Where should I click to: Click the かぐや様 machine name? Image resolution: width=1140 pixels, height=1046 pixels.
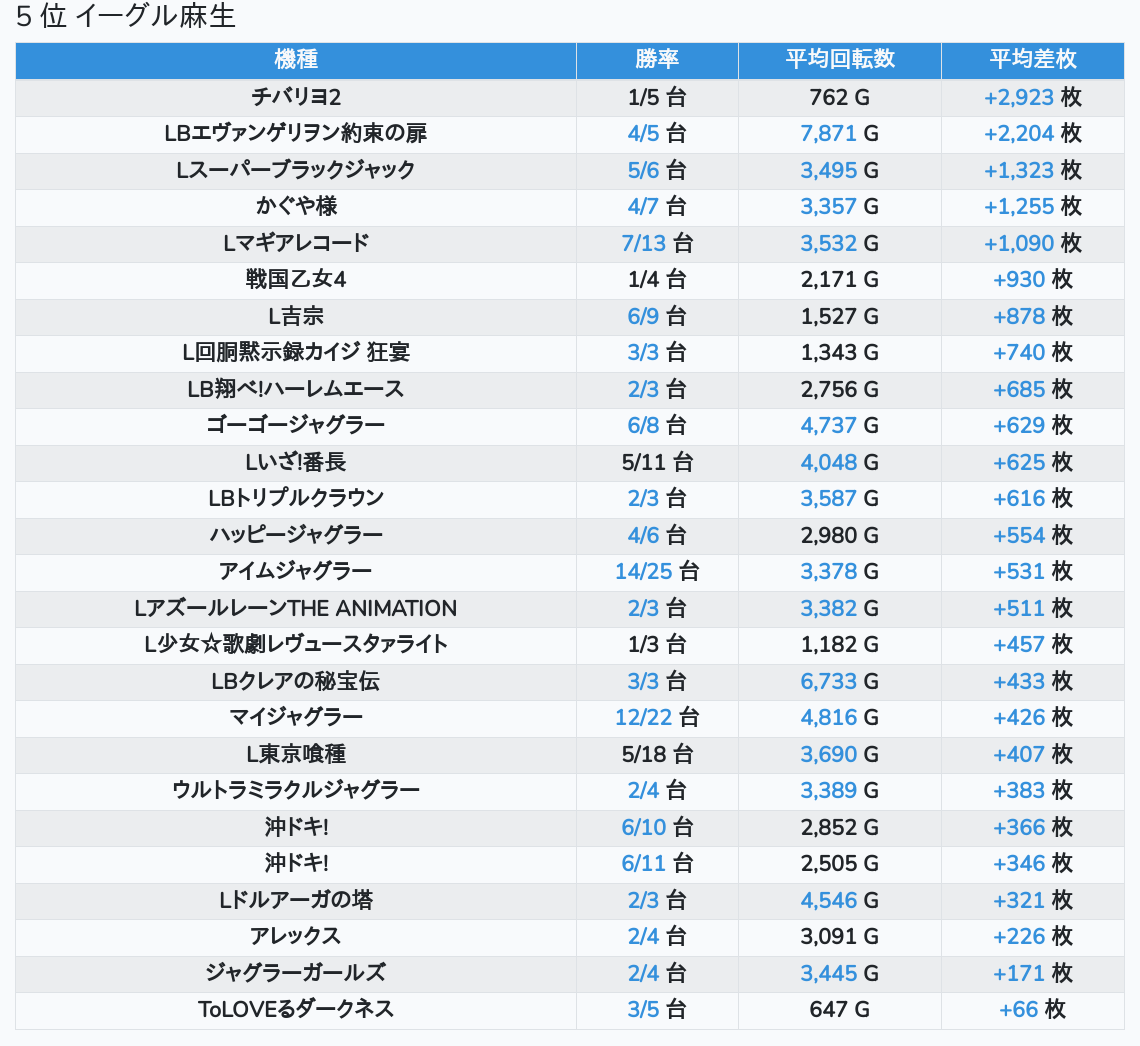coord(296,206)
